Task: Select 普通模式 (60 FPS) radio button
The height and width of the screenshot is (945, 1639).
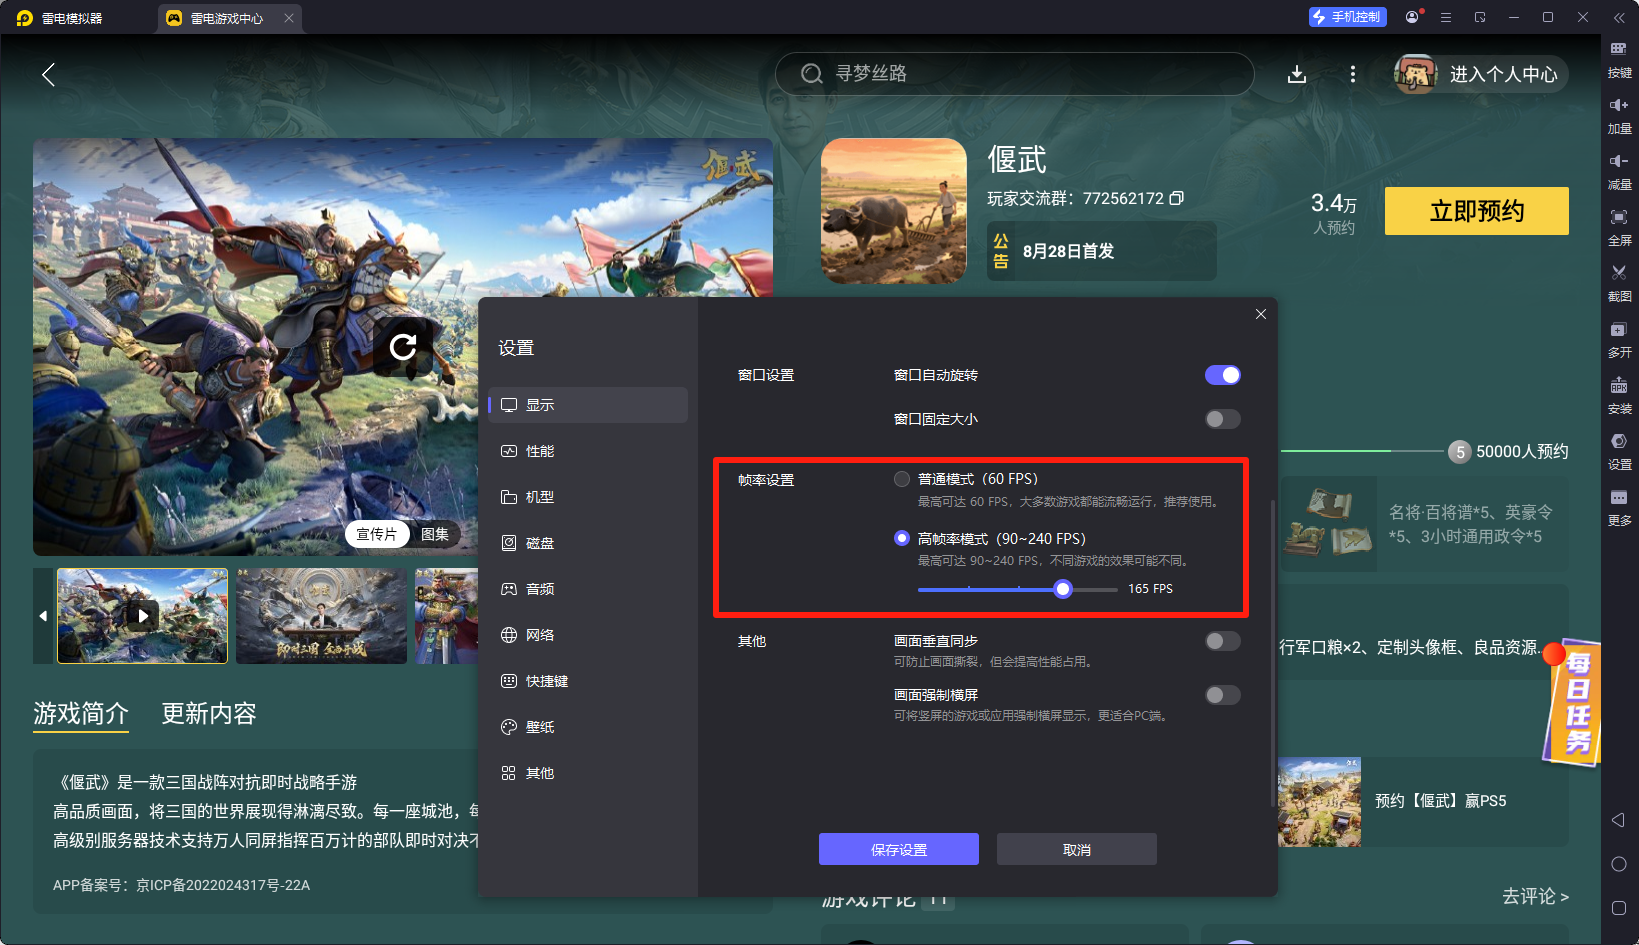Action: pos(902,479)
